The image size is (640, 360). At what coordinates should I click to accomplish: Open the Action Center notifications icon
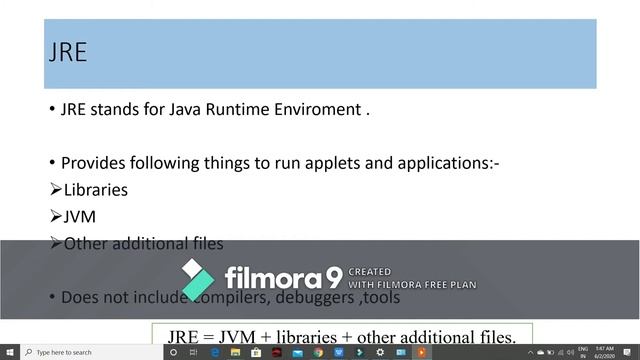tap(627, 353)
